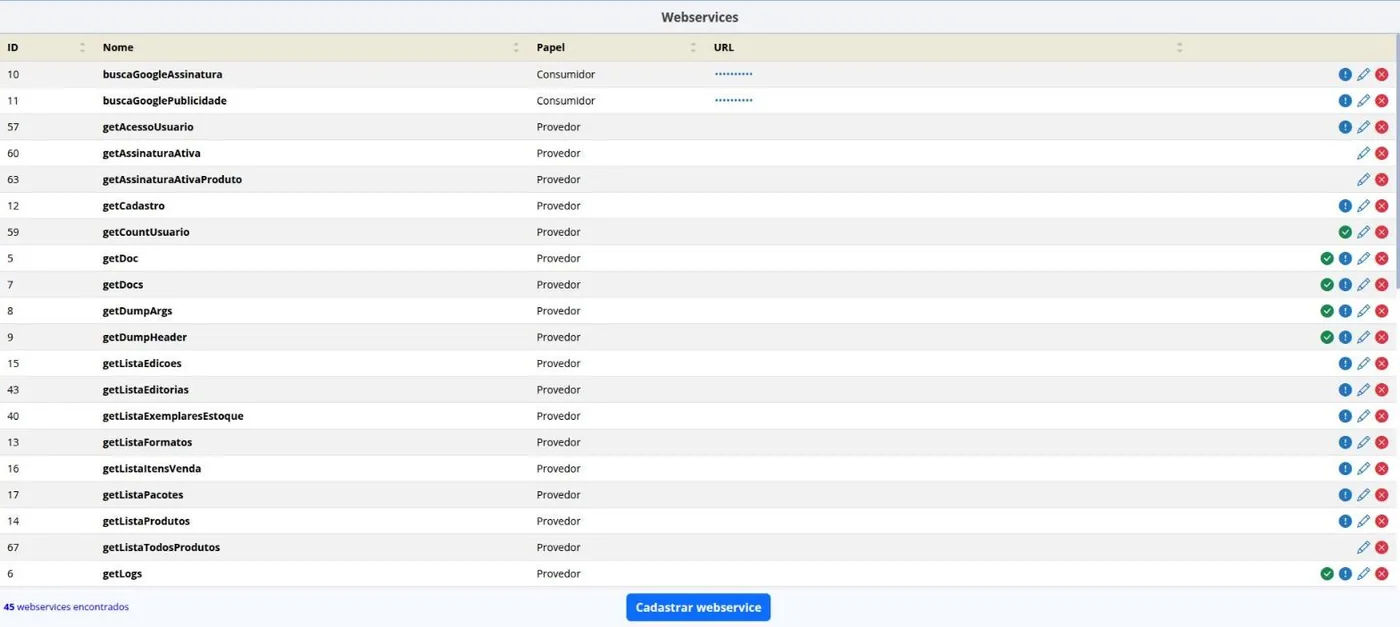Delete getListaPacotes using the red X icon

click(1382, 495)
